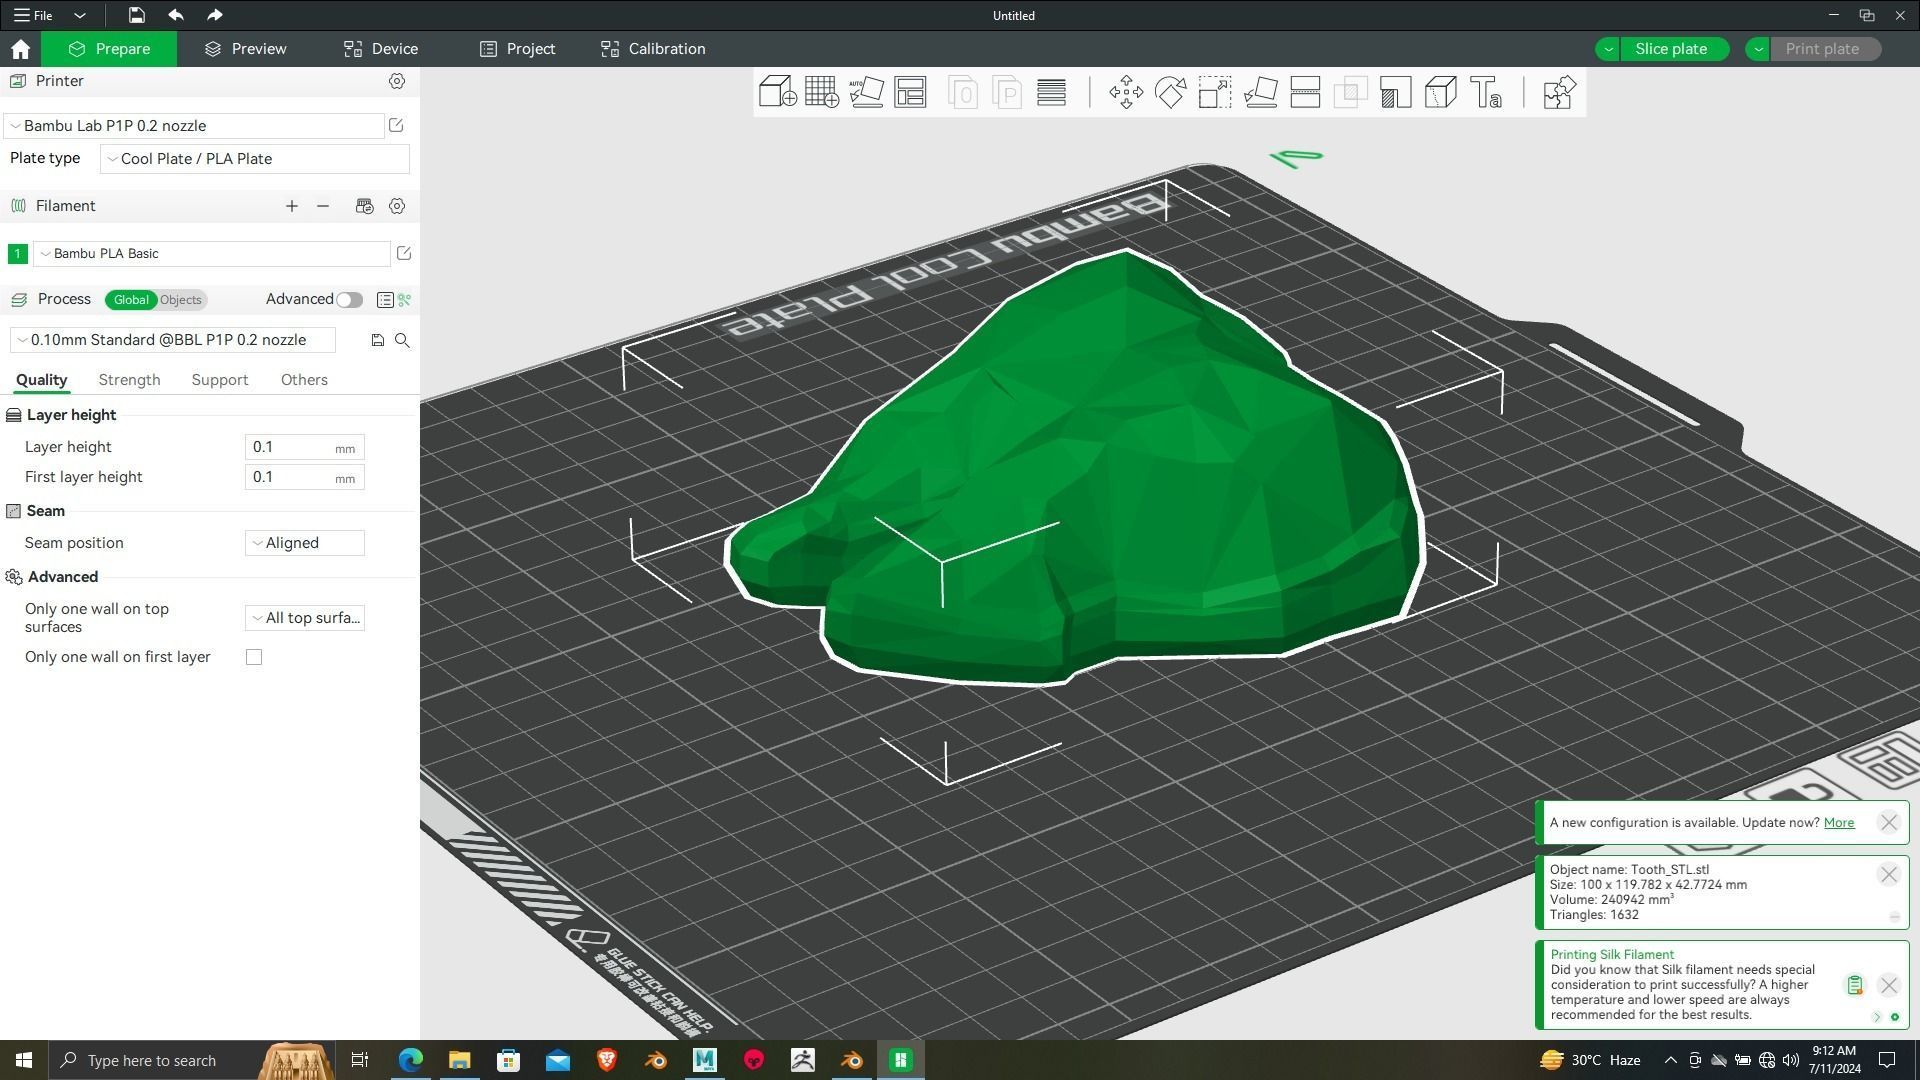Remove a filament with minus icon
Viewport: 1920px width, 1080px height.
(x=323, y=206)
